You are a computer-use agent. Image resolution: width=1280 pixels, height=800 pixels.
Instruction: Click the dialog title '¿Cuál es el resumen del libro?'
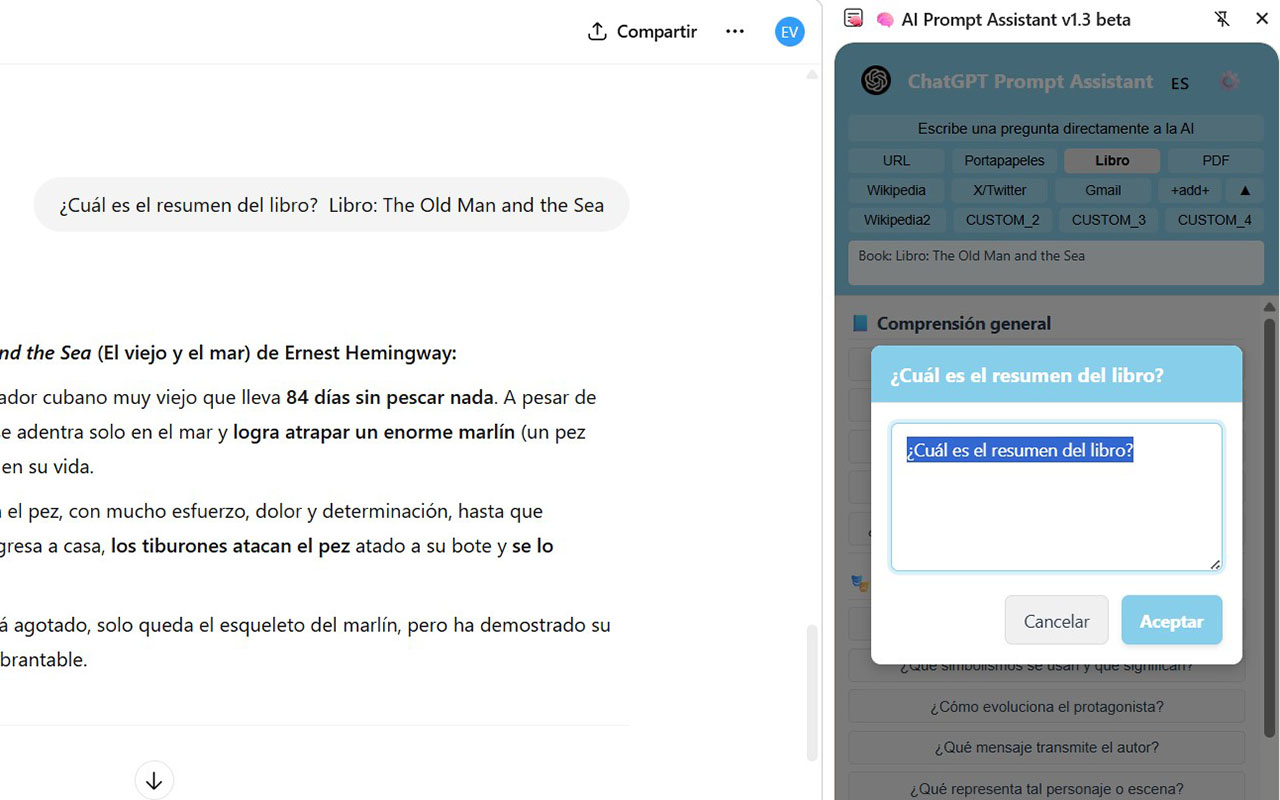tap(1027, 376)
